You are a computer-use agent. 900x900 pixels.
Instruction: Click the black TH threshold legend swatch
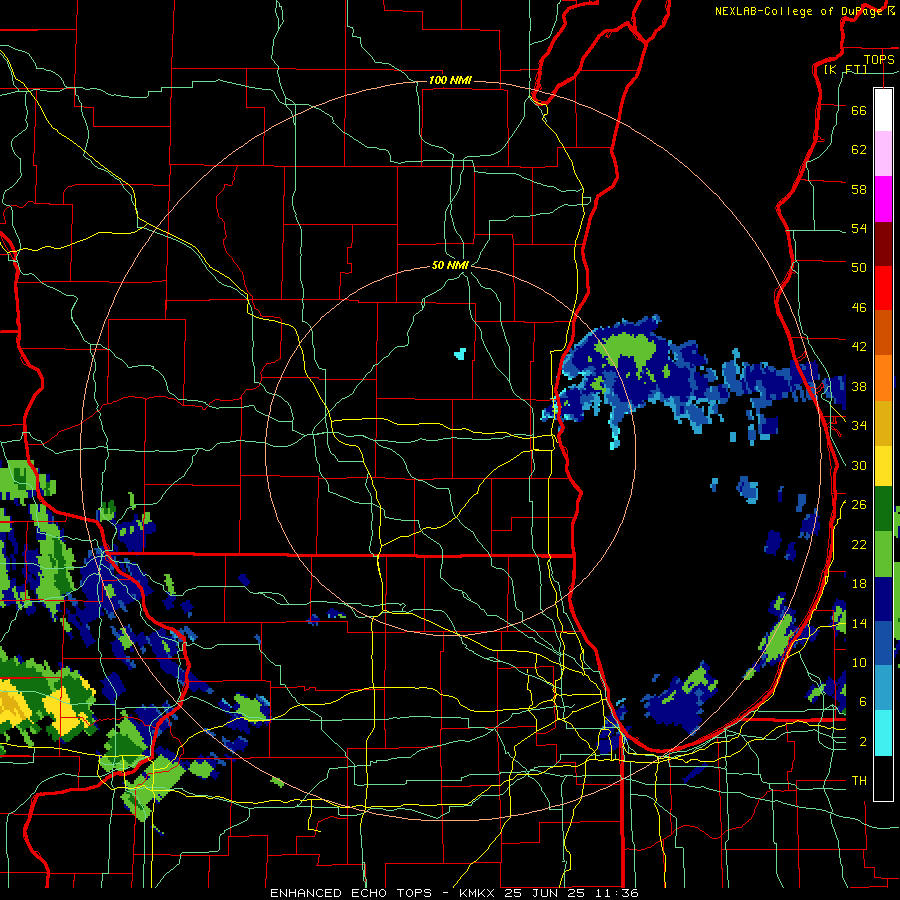pyautogui.click(x=883, y=778)
